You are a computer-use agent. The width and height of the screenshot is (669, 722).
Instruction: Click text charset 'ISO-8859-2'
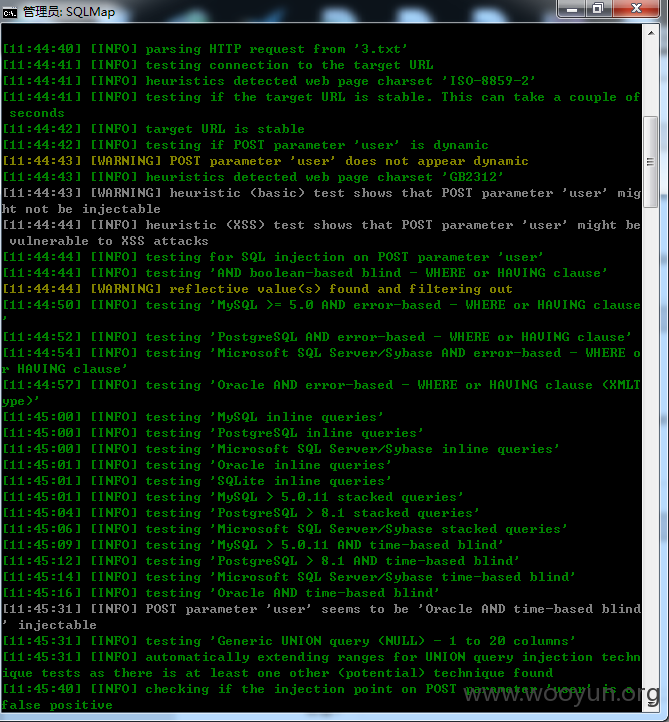pyautogui.click(x=489, y=81)
